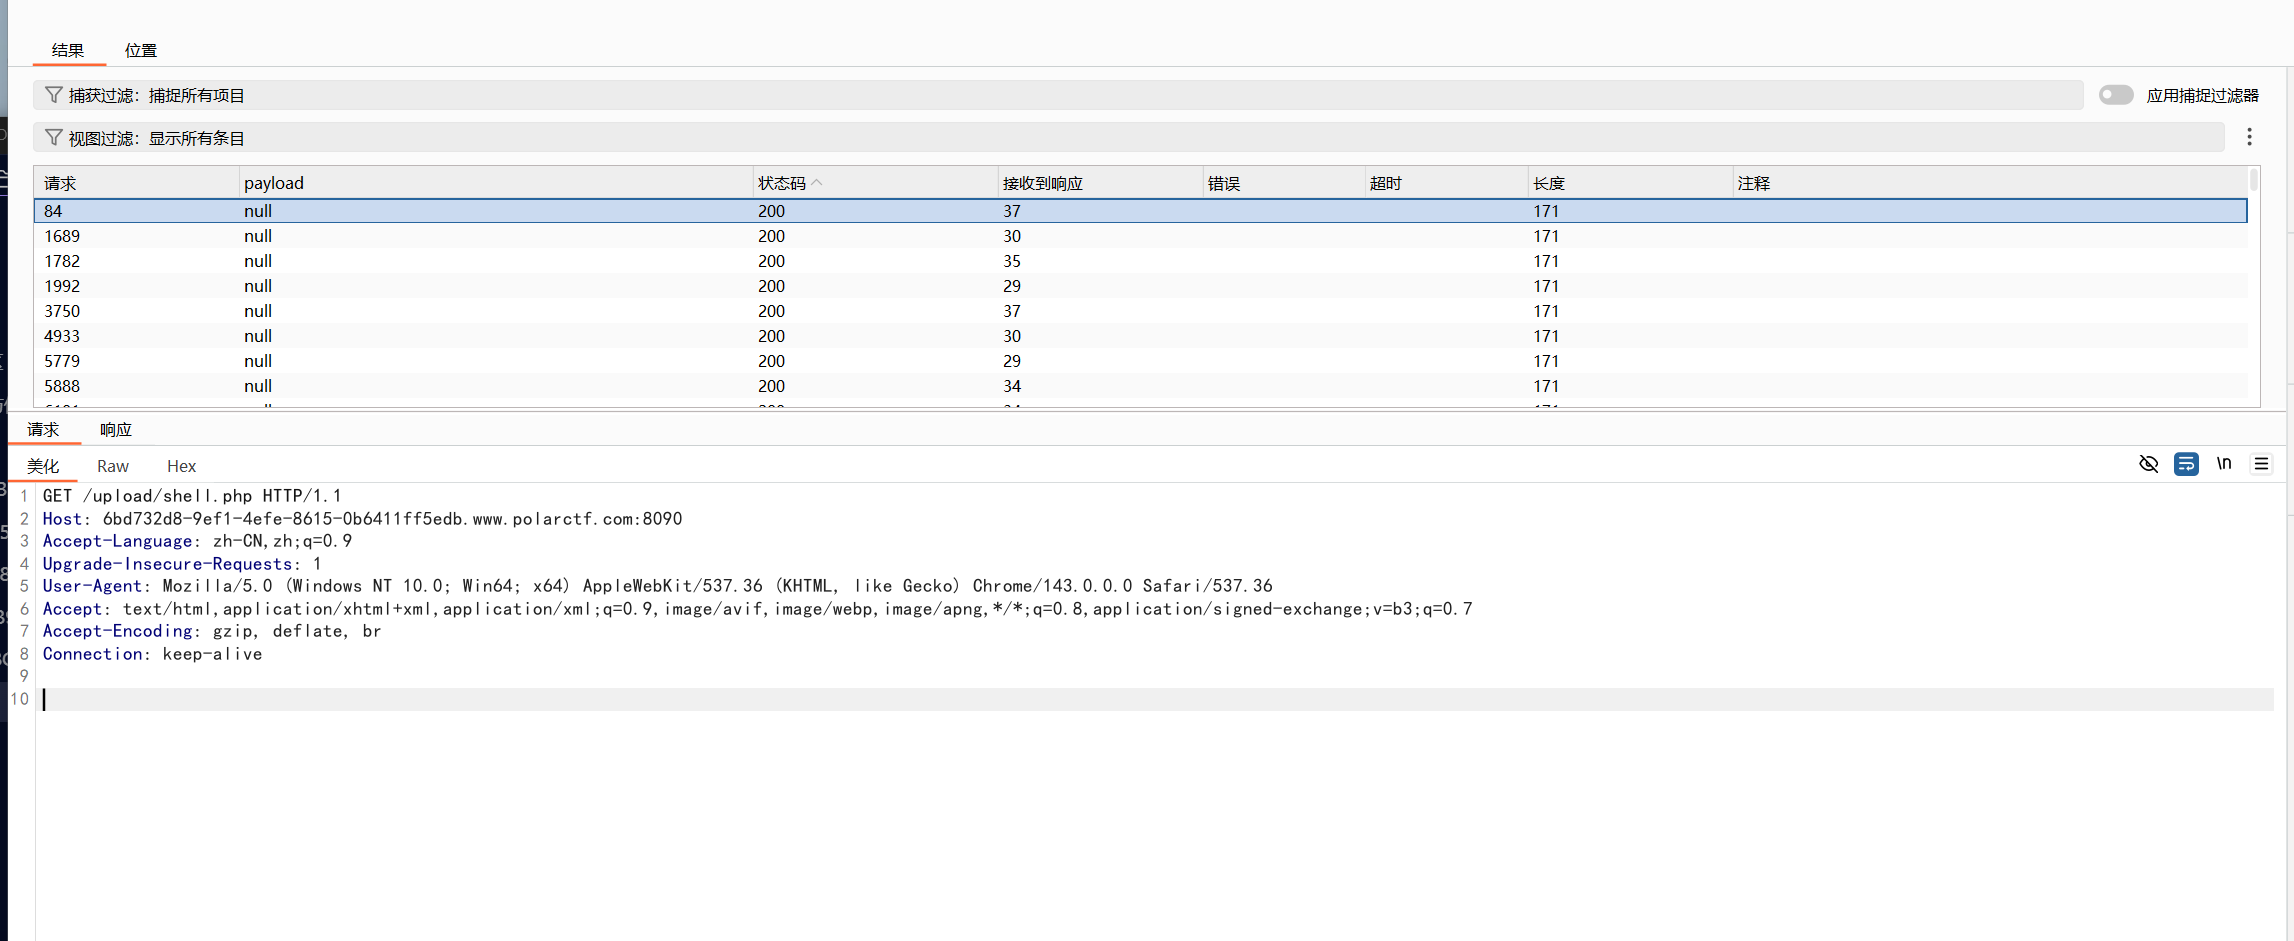Image resolution: width=2294 pixels, height=941 pixels.
Task: Select the Raw view tab
Action: [x=113, y=466]
